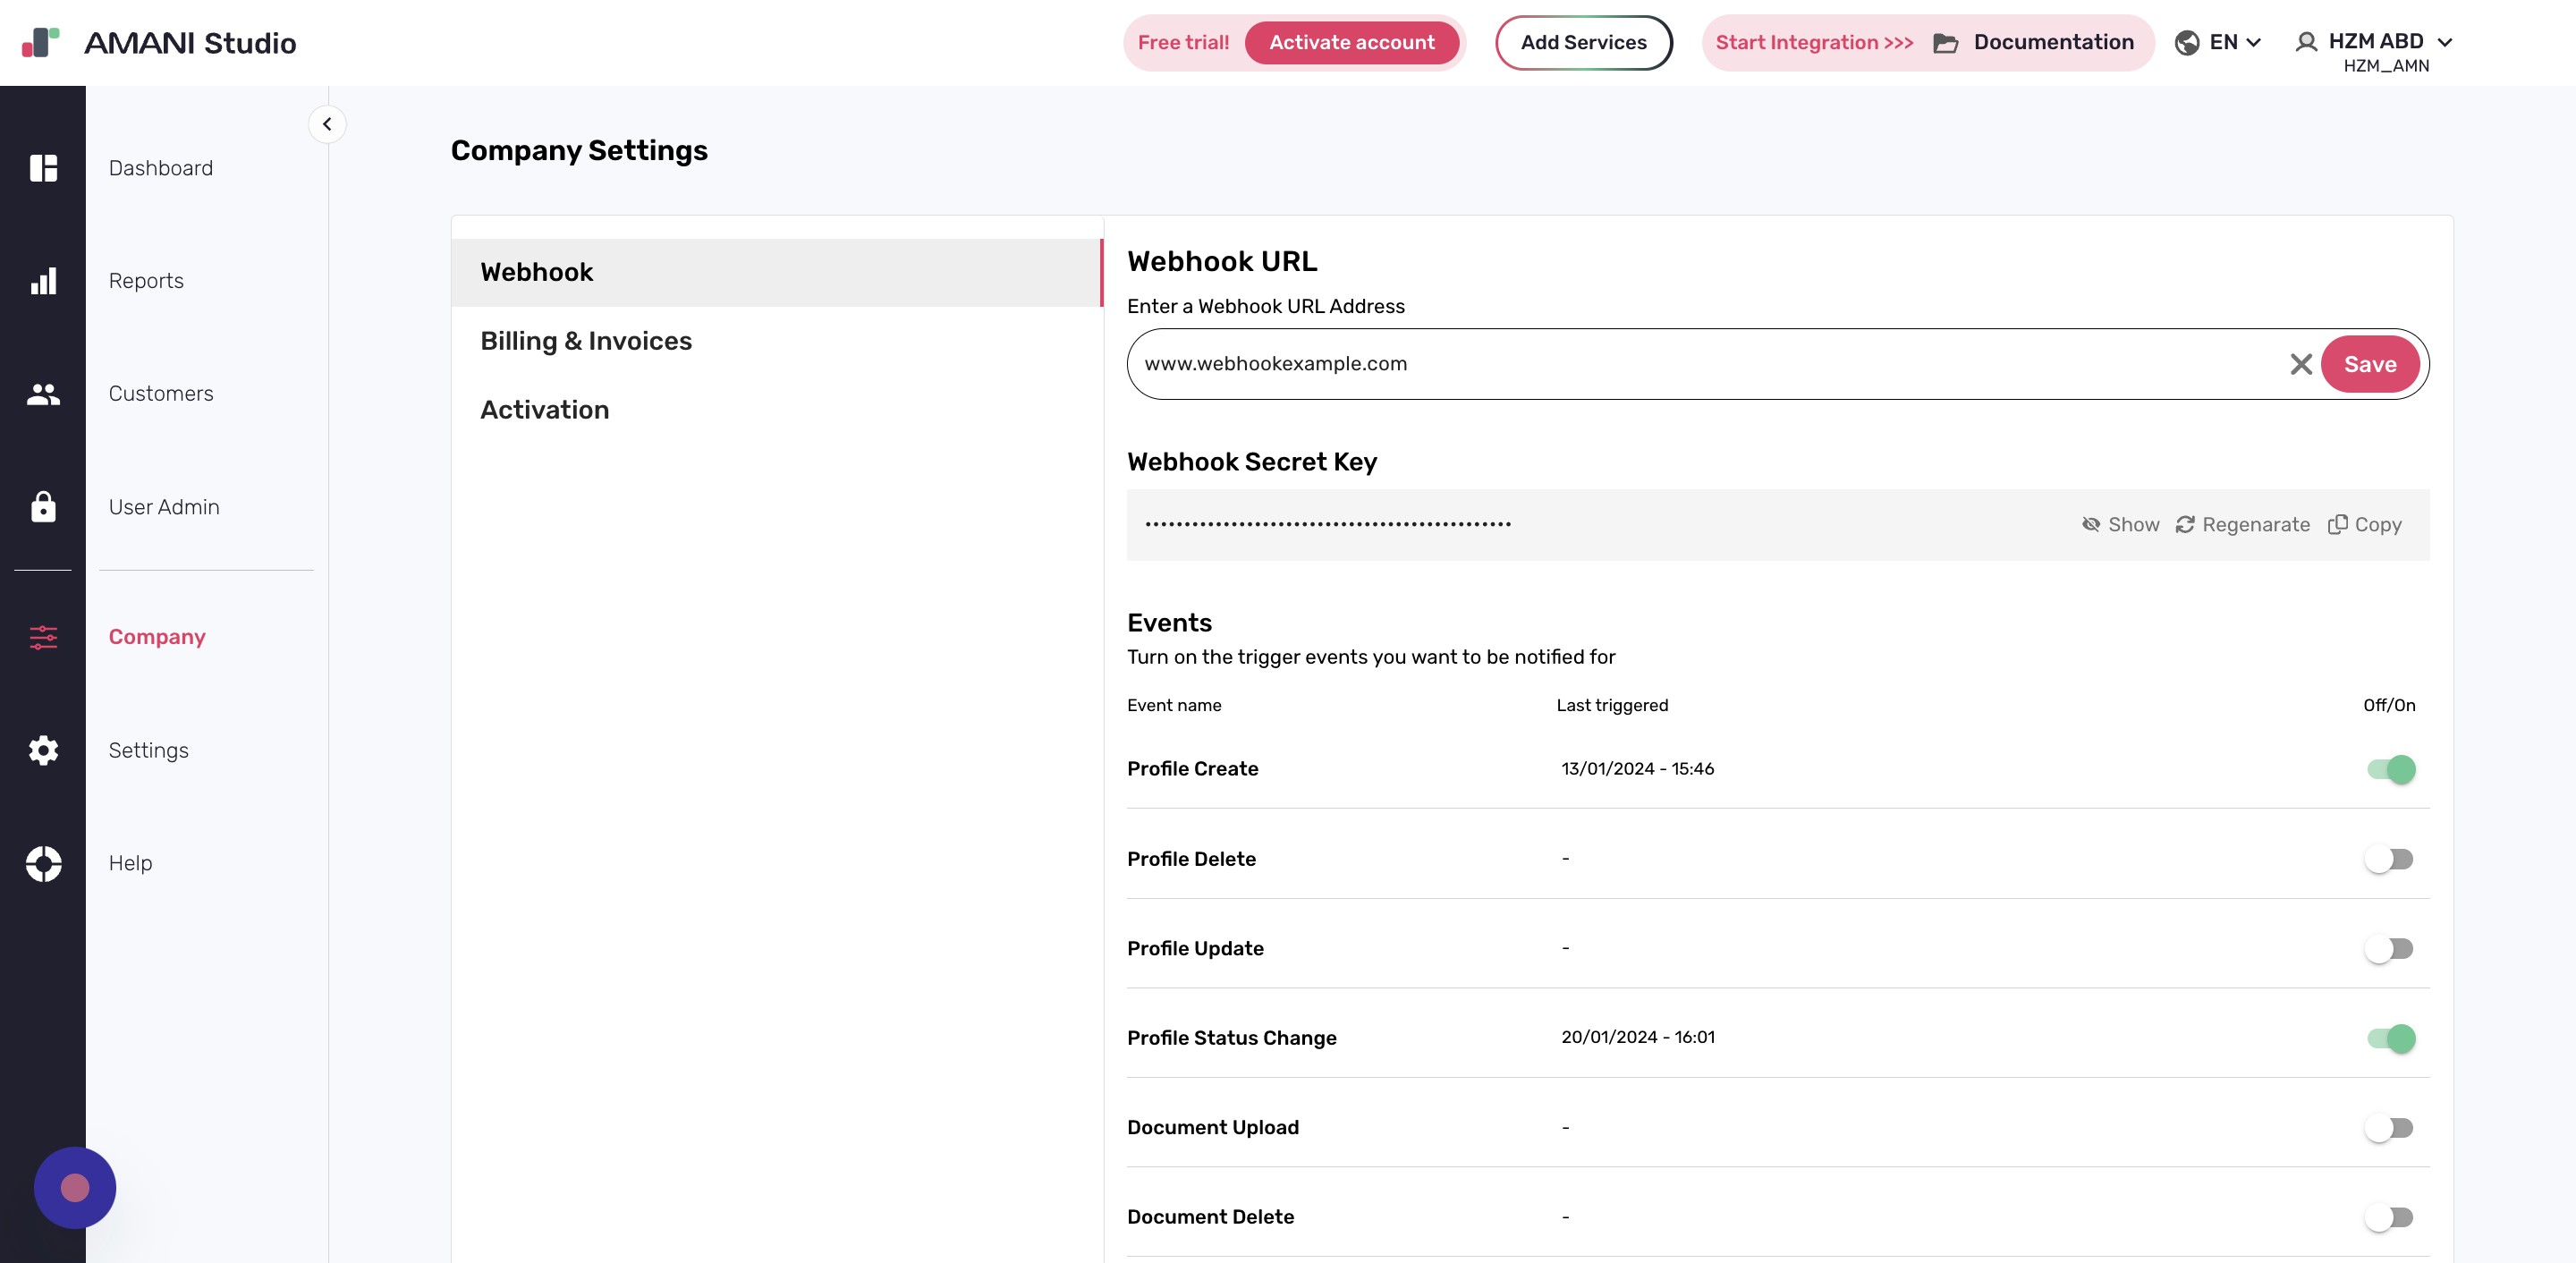Open the Activation tab
The image size is (2576, 1263).
coord(545,410)
